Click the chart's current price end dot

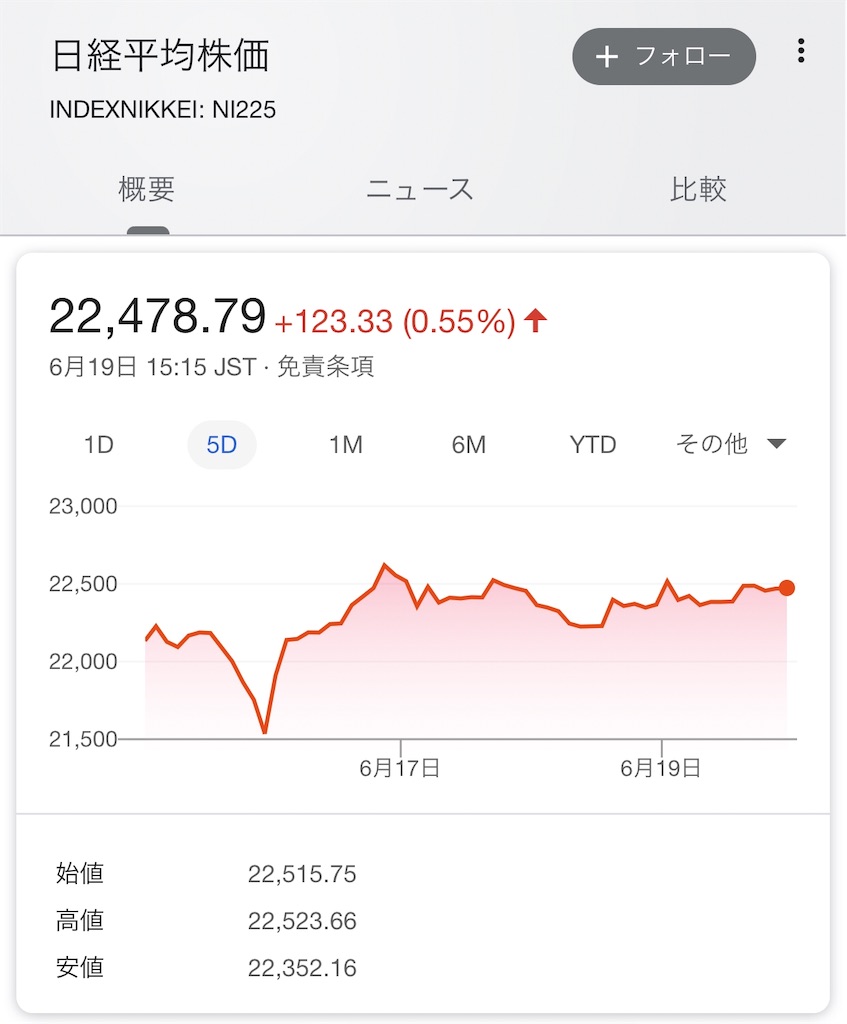point(787,588)
